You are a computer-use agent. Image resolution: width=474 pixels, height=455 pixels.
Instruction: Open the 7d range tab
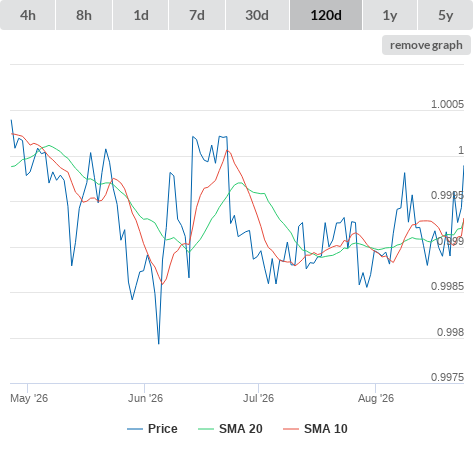pyautogui.click(x=197, y=15)
